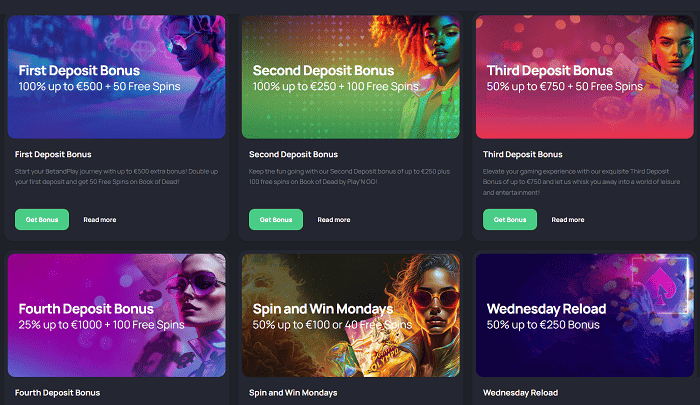Click the Spin and Win Mondays title
Screen dimensions: 700x405
pos(293,393)
